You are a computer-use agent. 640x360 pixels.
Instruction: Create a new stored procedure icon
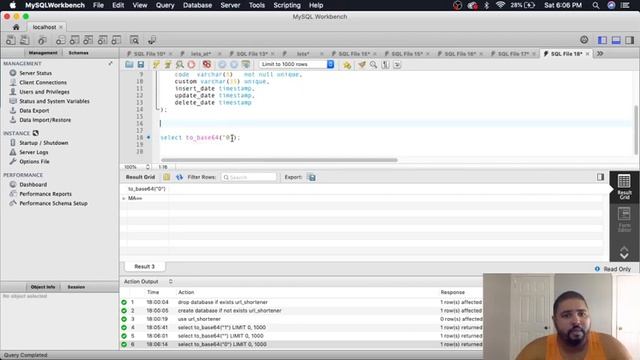point(102,40)
